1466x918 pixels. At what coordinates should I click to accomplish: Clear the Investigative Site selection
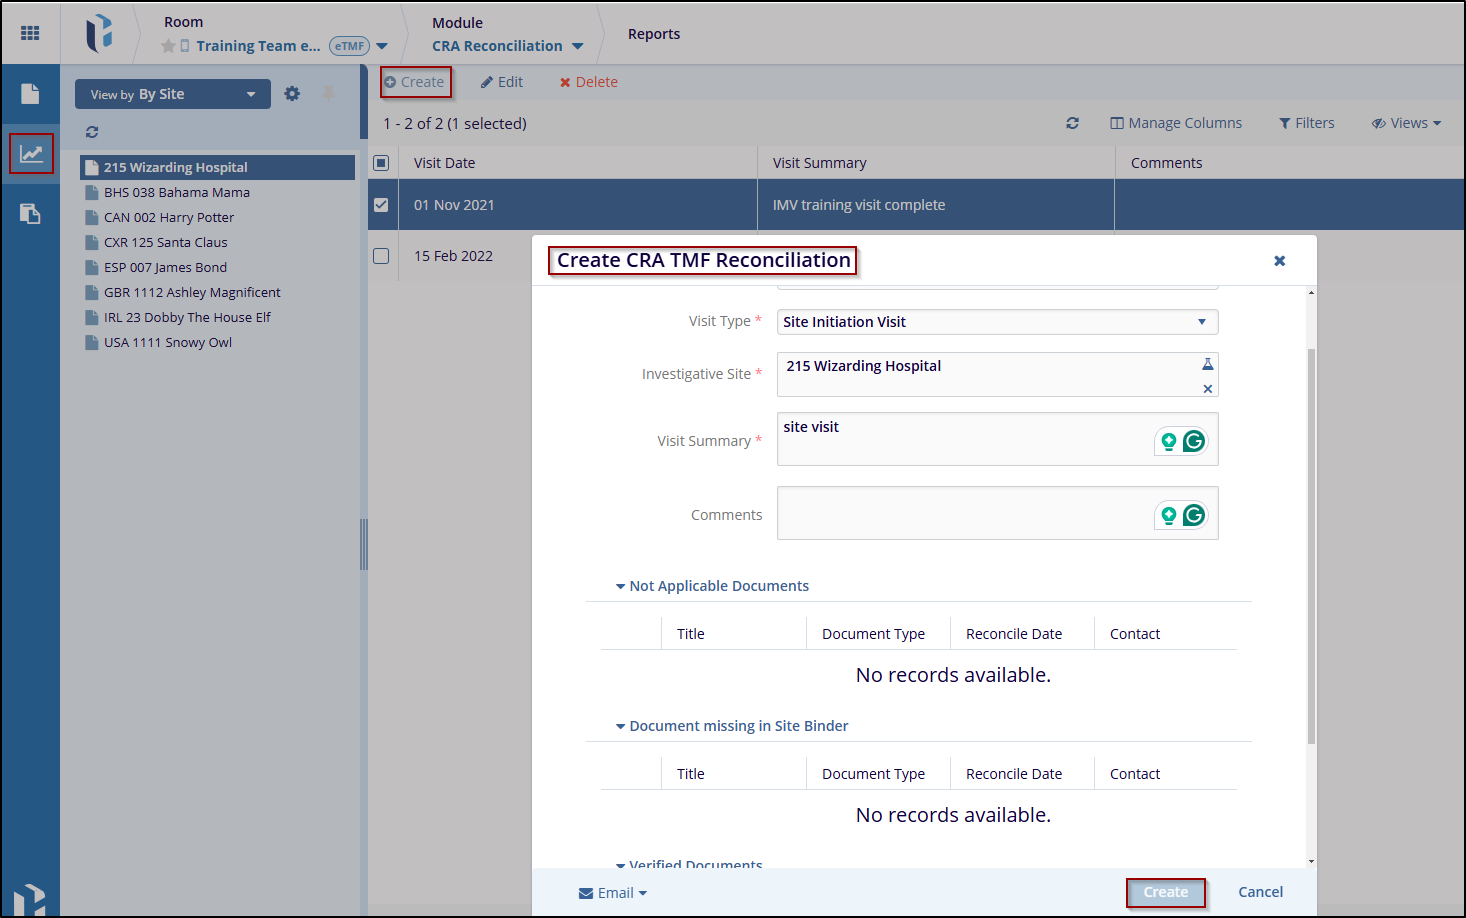coord(1207,389)
